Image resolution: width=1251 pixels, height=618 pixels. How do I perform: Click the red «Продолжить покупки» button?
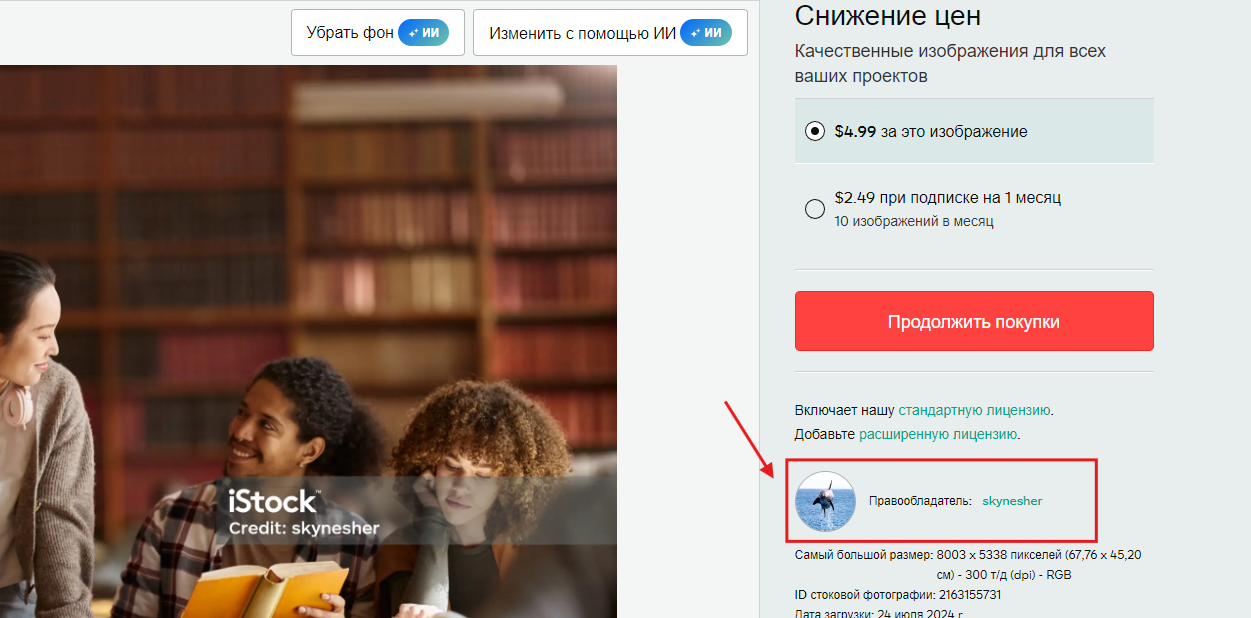coord(974,321)
